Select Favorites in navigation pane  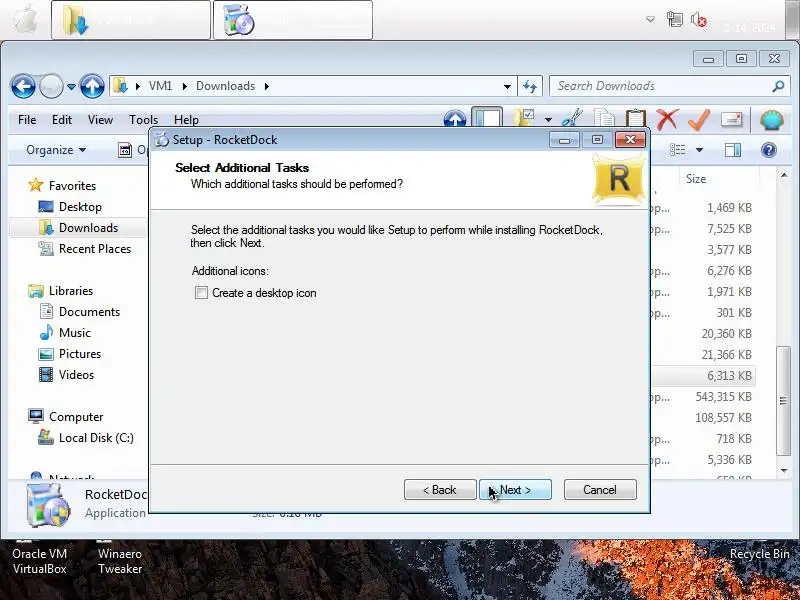[72, 186]
